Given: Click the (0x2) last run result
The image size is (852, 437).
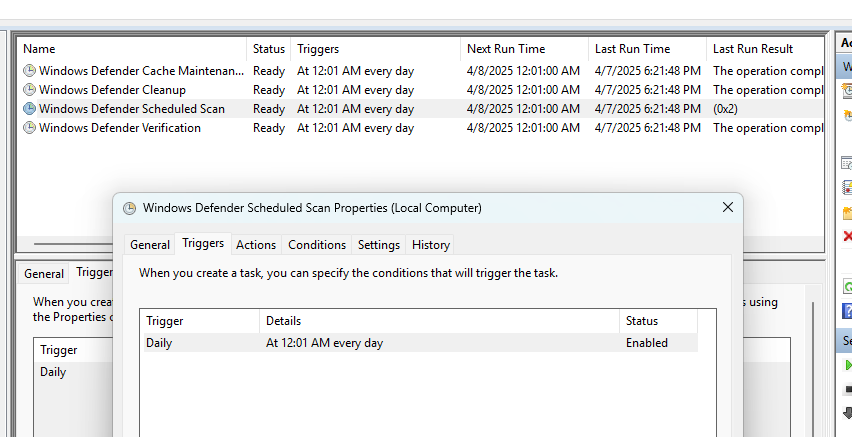Looking at the screenshot, I should tap(725, 109).
